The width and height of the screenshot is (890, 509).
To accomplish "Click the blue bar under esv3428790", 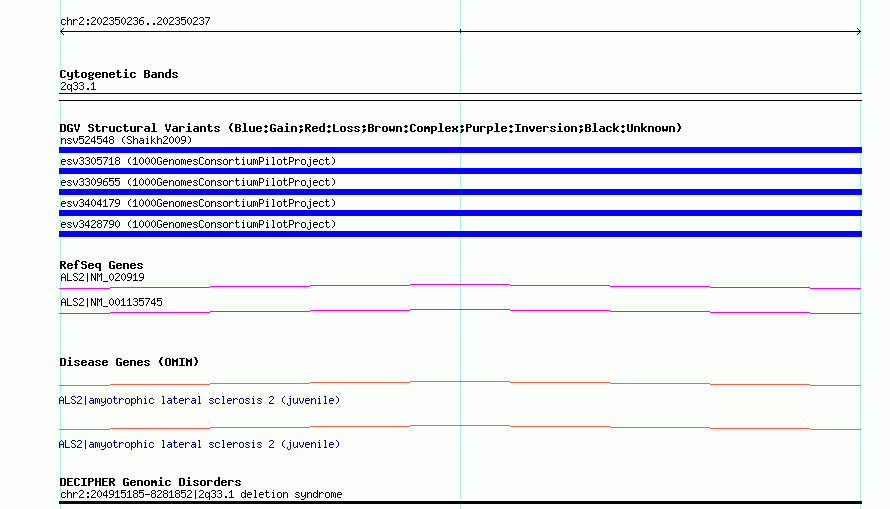I will tap(460, 234).
